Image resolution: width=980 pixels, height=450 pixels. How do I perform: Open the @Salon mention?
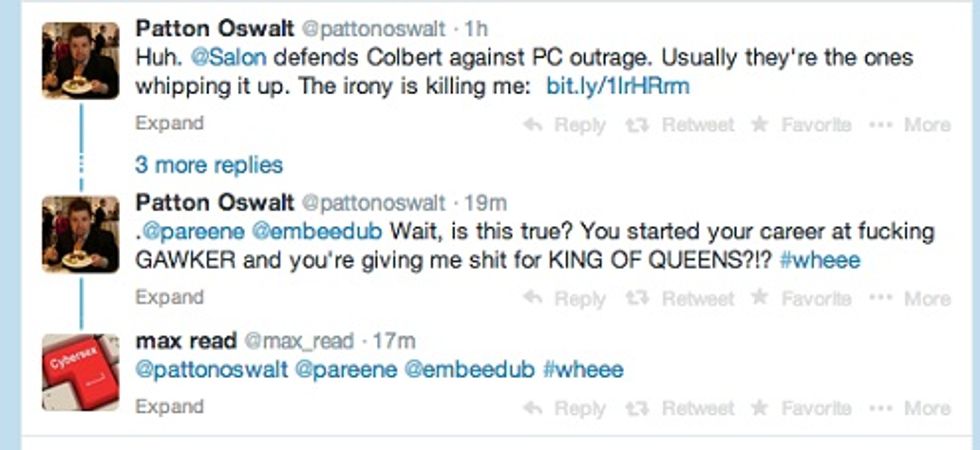[228, 58]
